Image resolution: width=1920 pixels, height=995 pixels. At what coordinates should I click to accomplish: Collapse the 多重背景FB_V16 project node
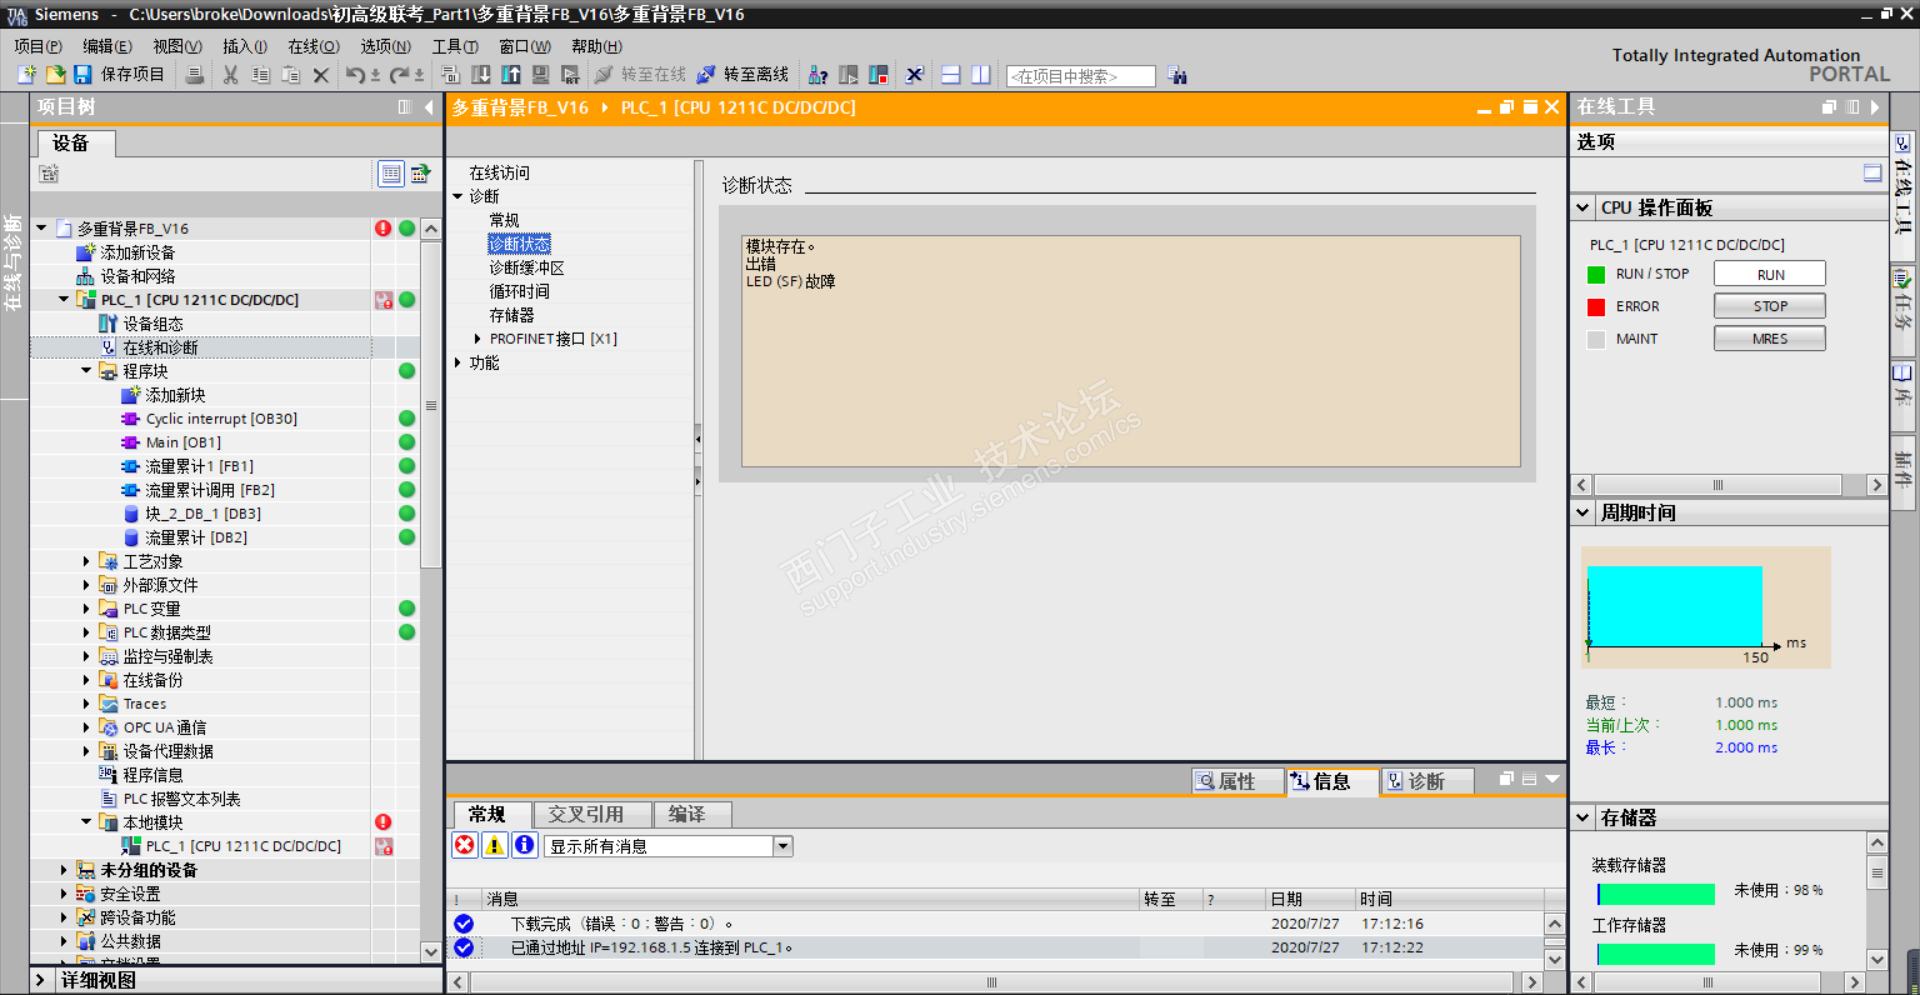pos(42,228)
